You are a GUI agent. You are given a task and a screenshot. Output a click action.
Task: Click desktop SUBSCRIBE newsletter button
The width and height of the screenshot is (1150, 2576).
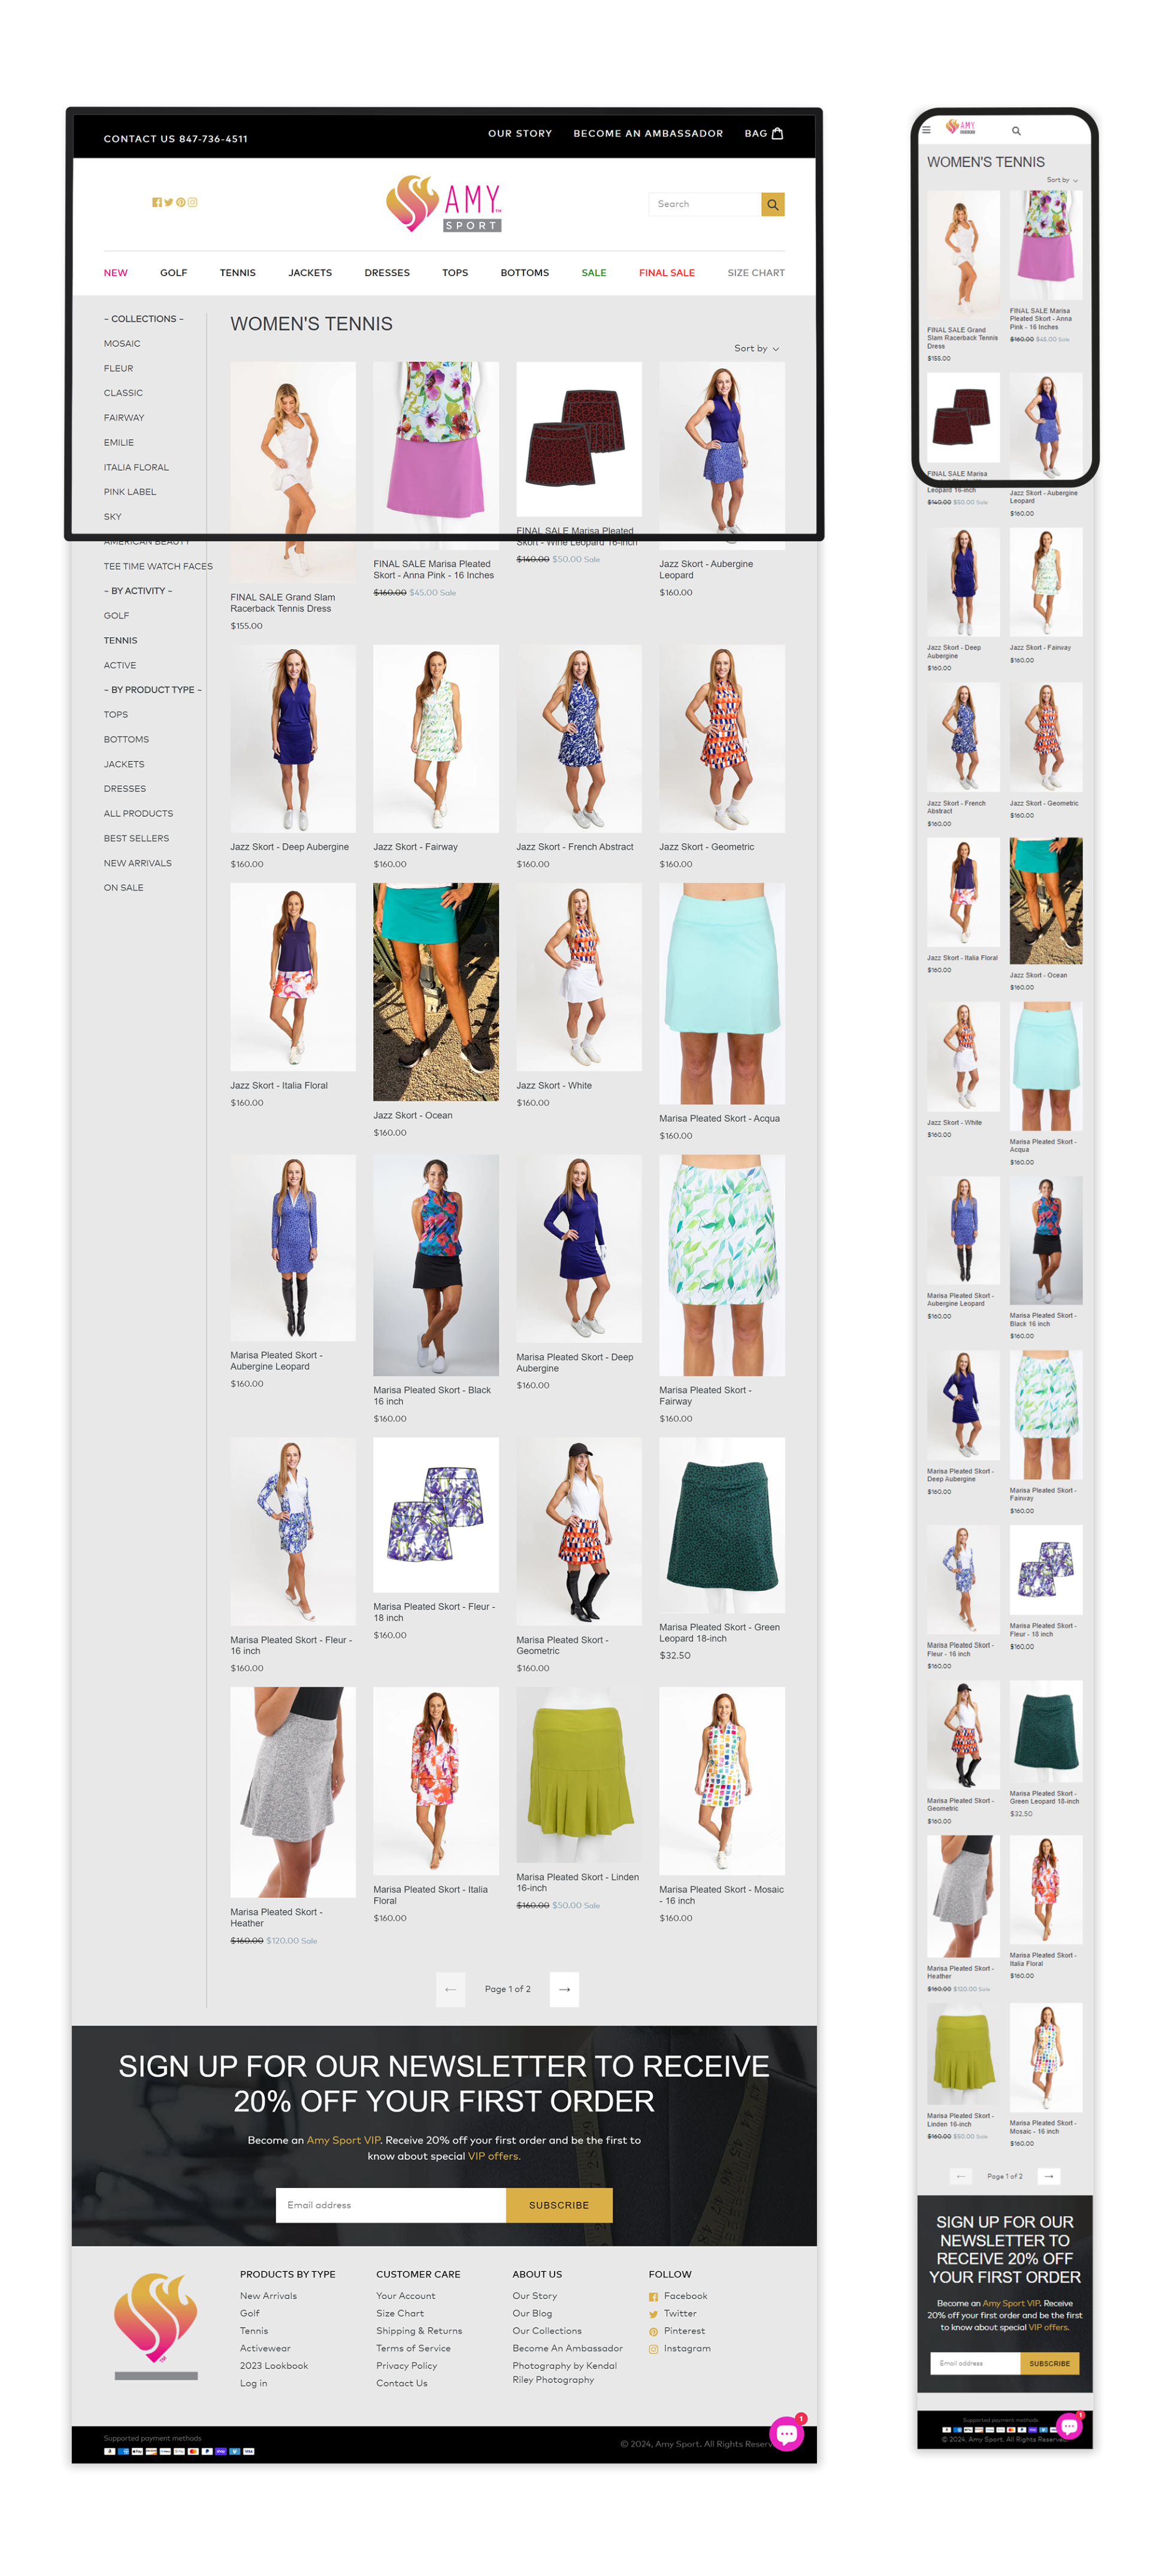click(558, 2205)
